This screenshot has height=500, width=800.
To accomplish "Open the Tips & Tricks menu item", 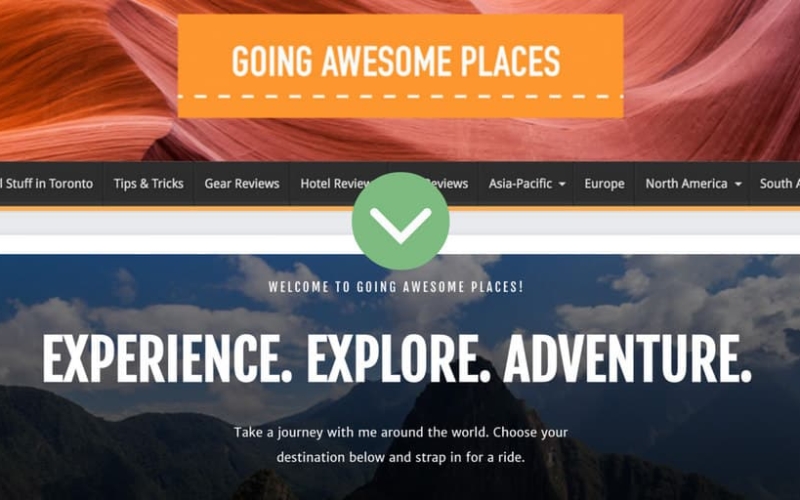I will pyautogui.click(x=148, y=184).
